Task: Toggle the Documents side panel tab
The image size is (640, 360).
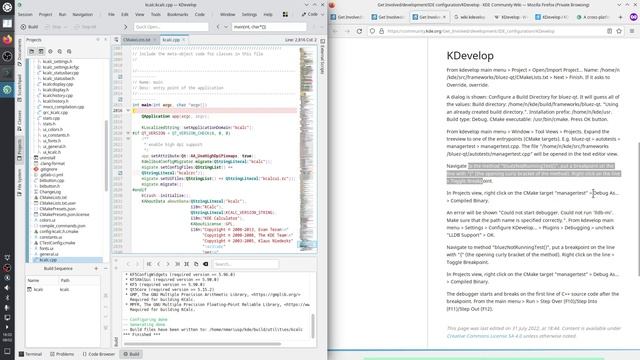Action: 19,53
